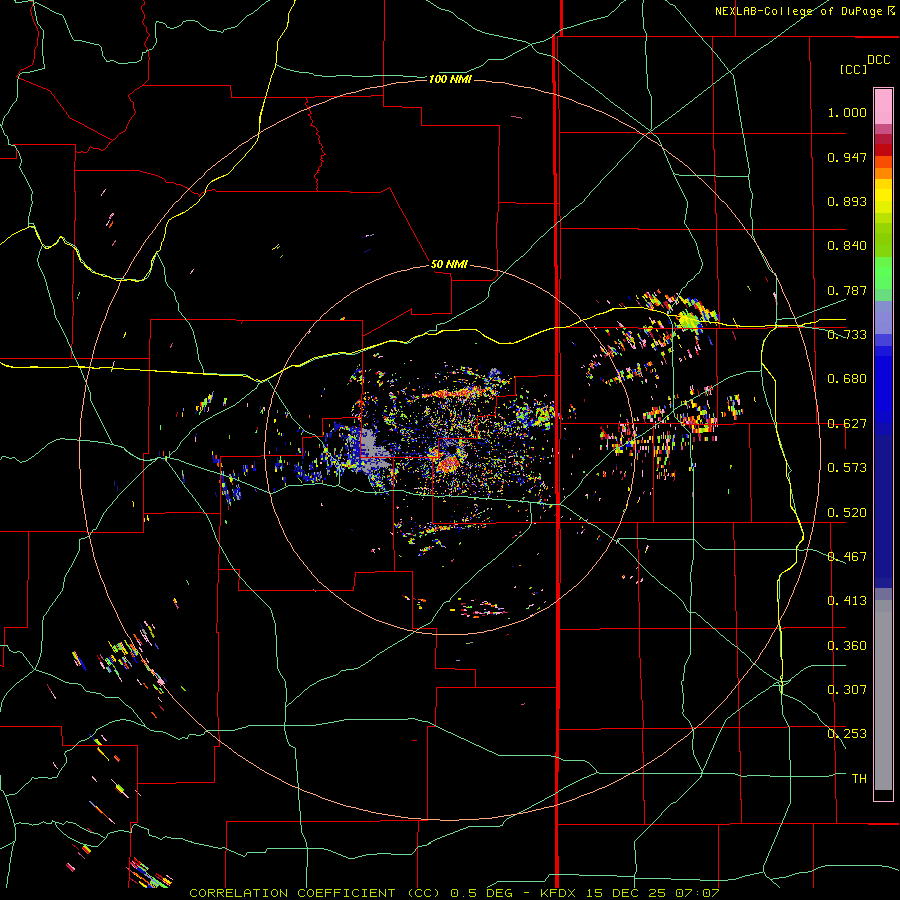Select the 0.893 scale value
The height and width of the screenshot is (900, 900).
pyautogui.click(x=847, y=201)
